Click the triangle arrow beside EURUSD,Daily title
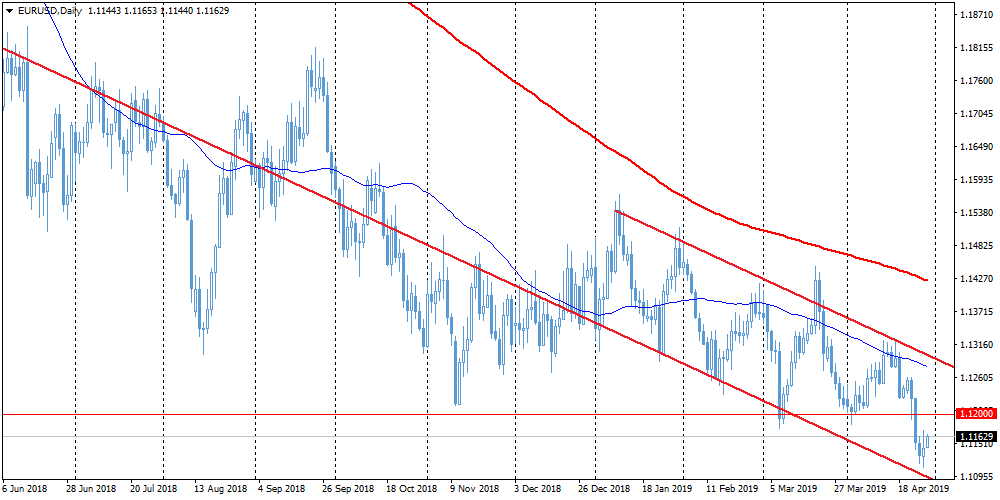Image resolution: width=1000 pixels, height=500 pixels. click(10, 11)
